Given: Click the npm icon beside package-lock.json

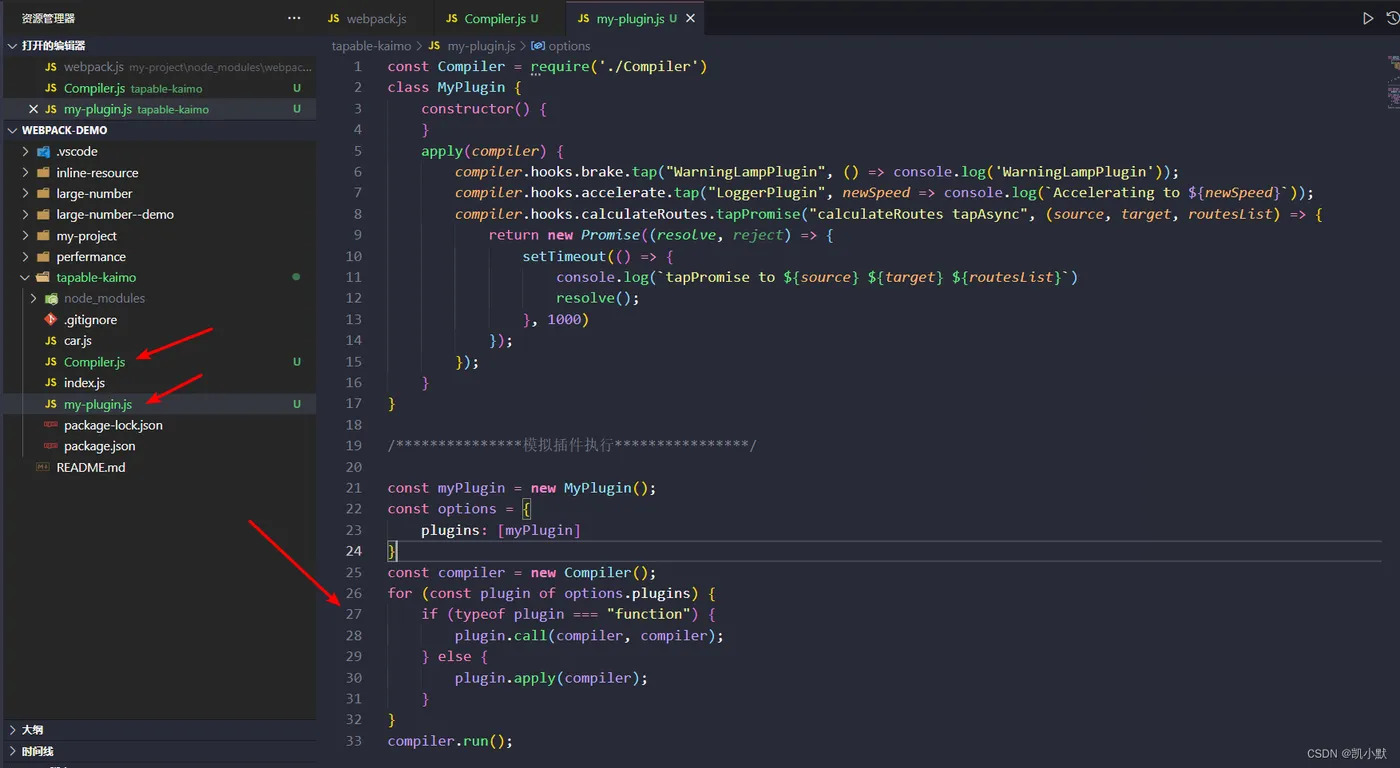Looking at the screenshot, I should 51,425.
